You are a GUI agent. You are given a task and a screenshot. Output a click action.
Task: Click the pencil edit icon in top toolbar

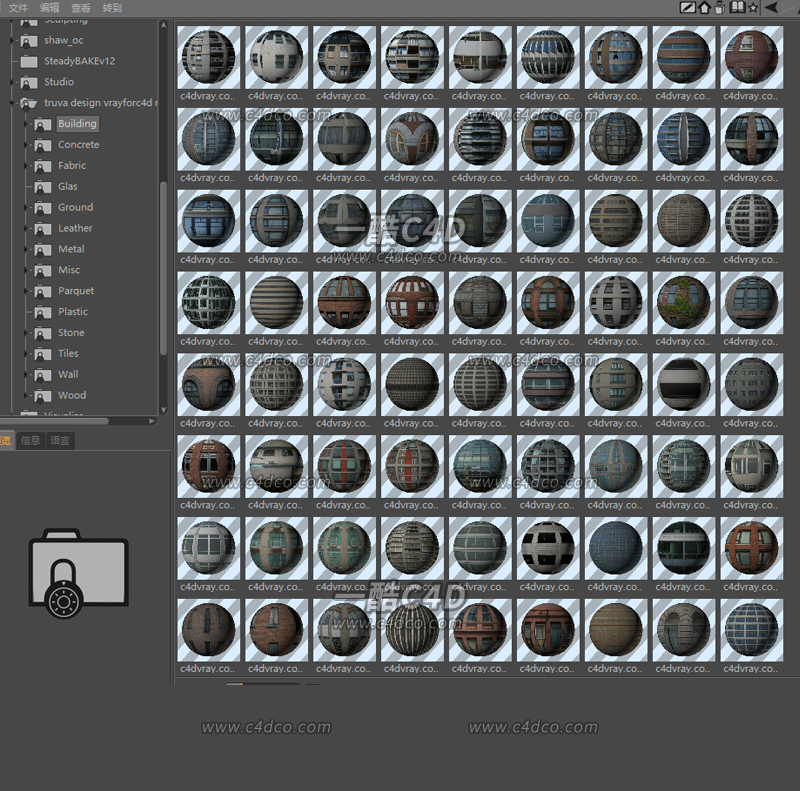(687, 8)
